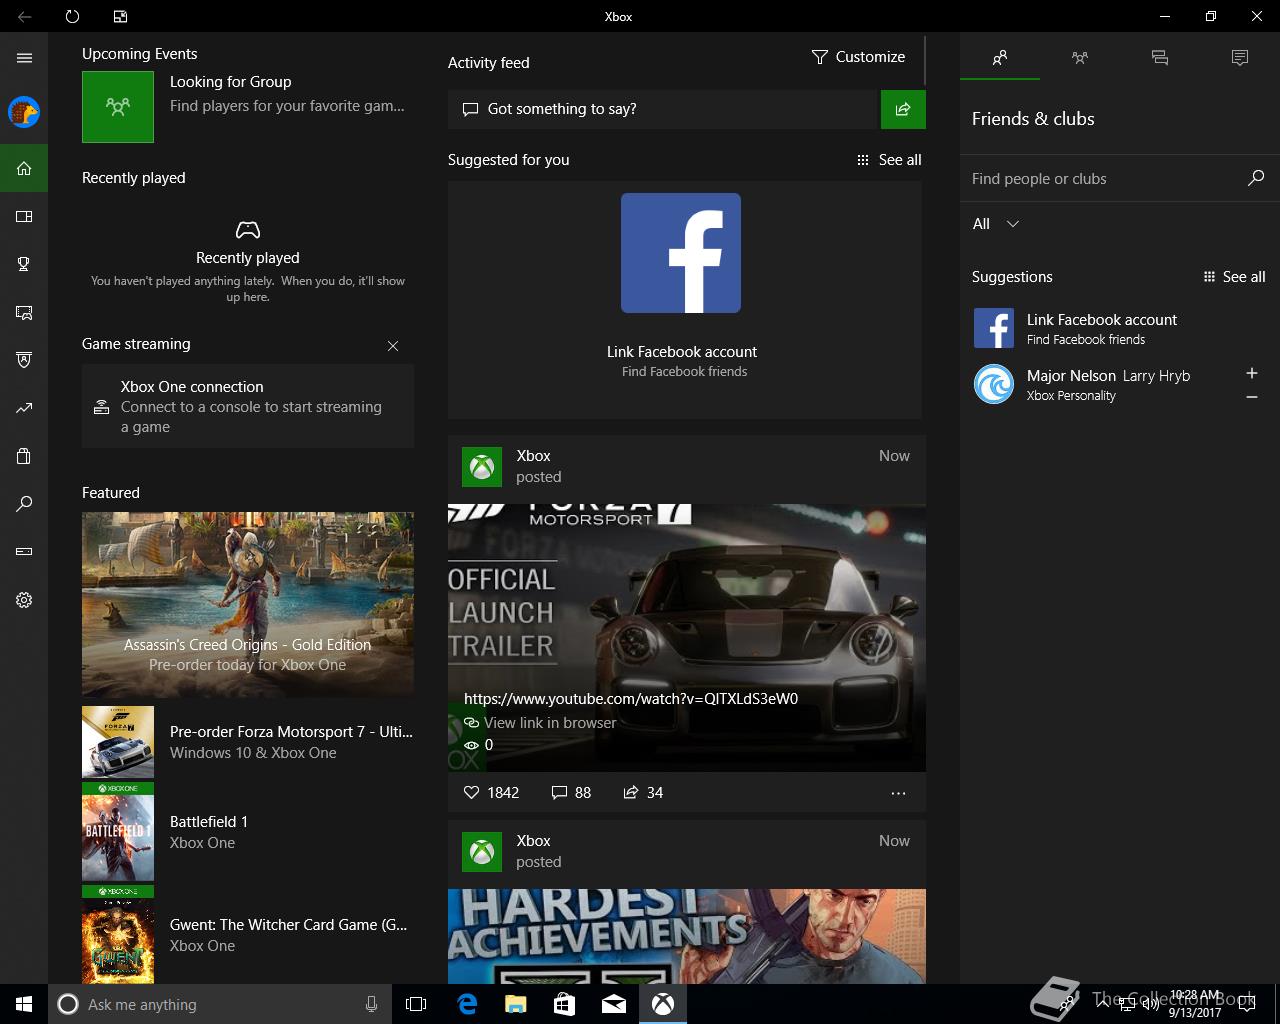Play the Forza Official Launch Trailer image
Screen dimensions: 1280x1024
coord(687,637)
